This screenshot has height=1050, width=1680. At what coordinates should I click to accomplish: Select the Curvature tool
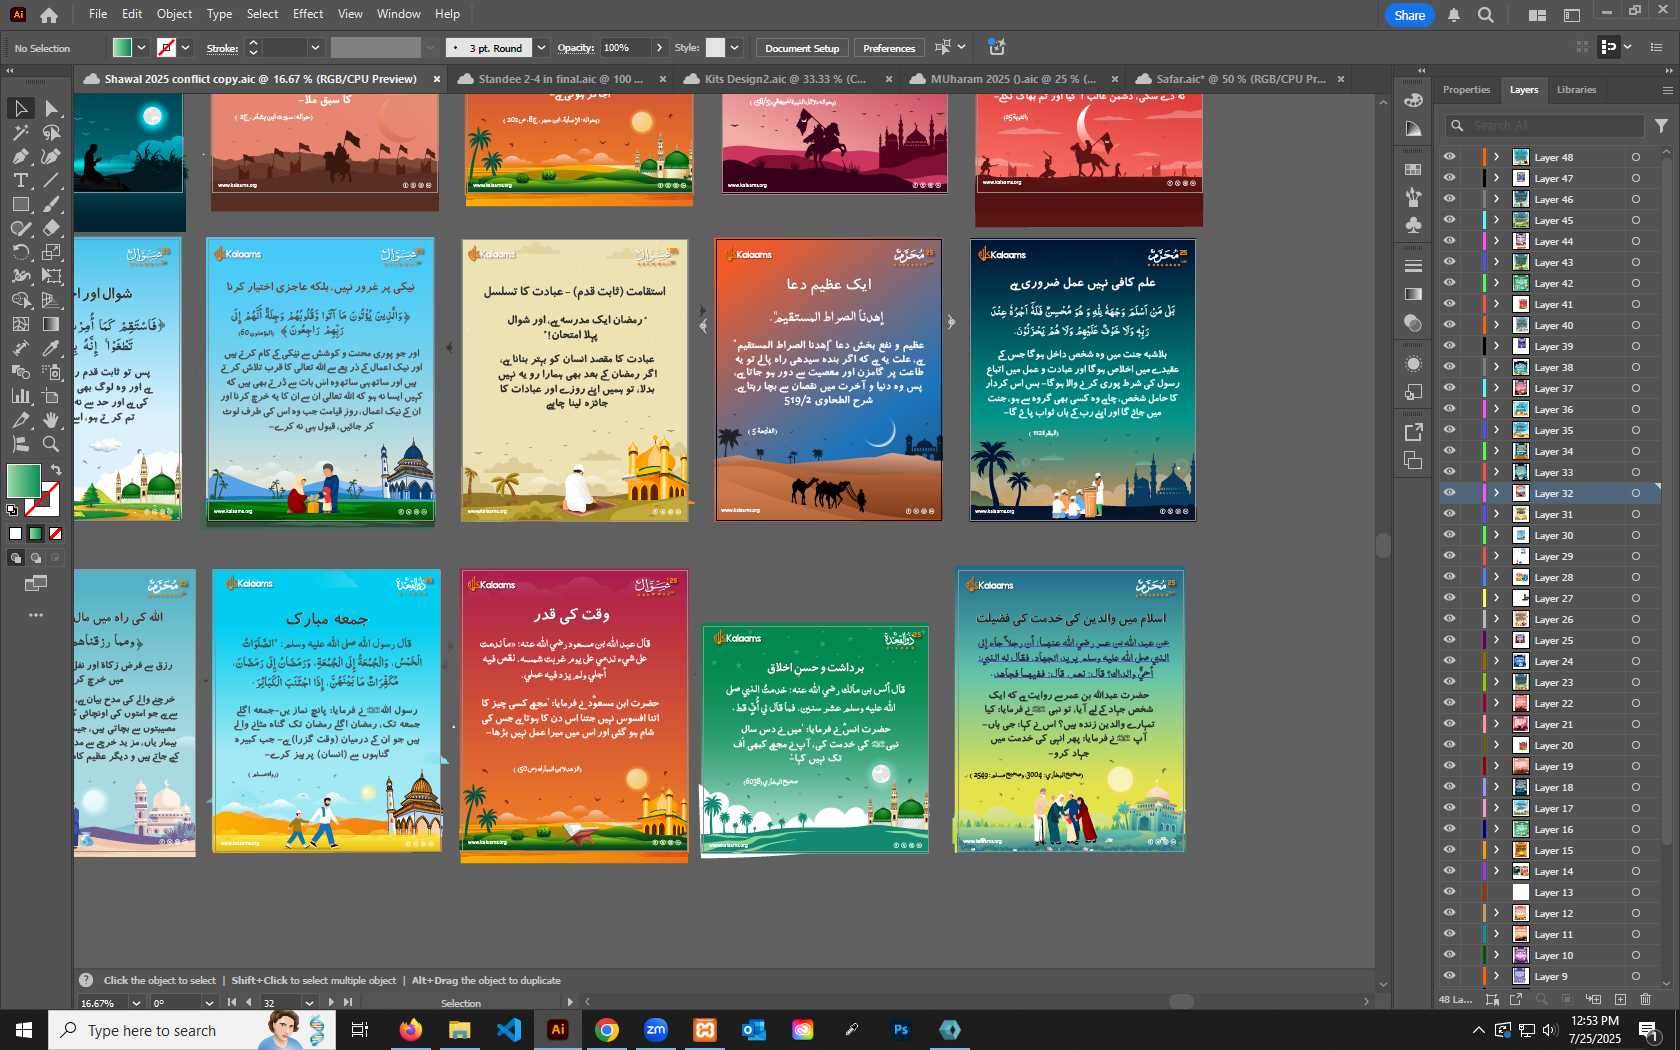point(51,156)
